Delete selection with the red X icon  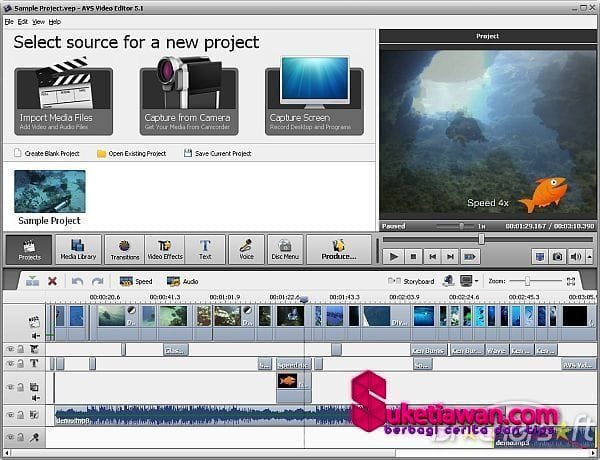[52, 281]
